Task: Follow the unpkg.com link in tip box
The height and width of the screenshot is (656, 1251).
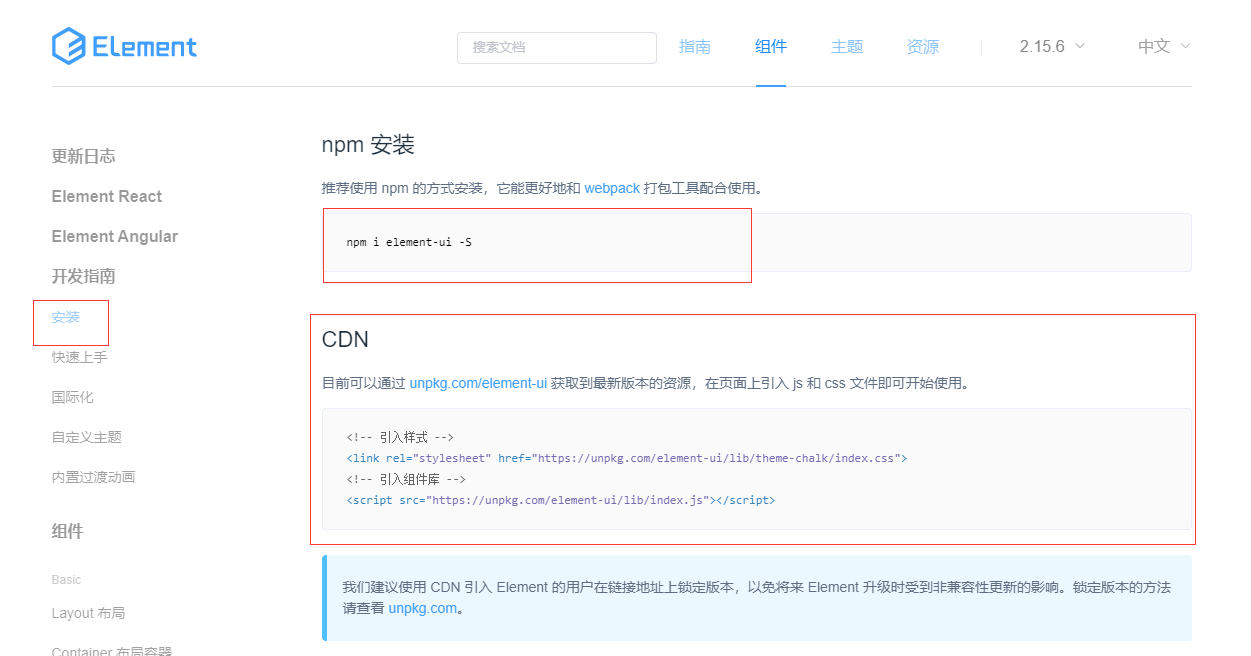Action: pyautogui.click(x=423, y=608)
